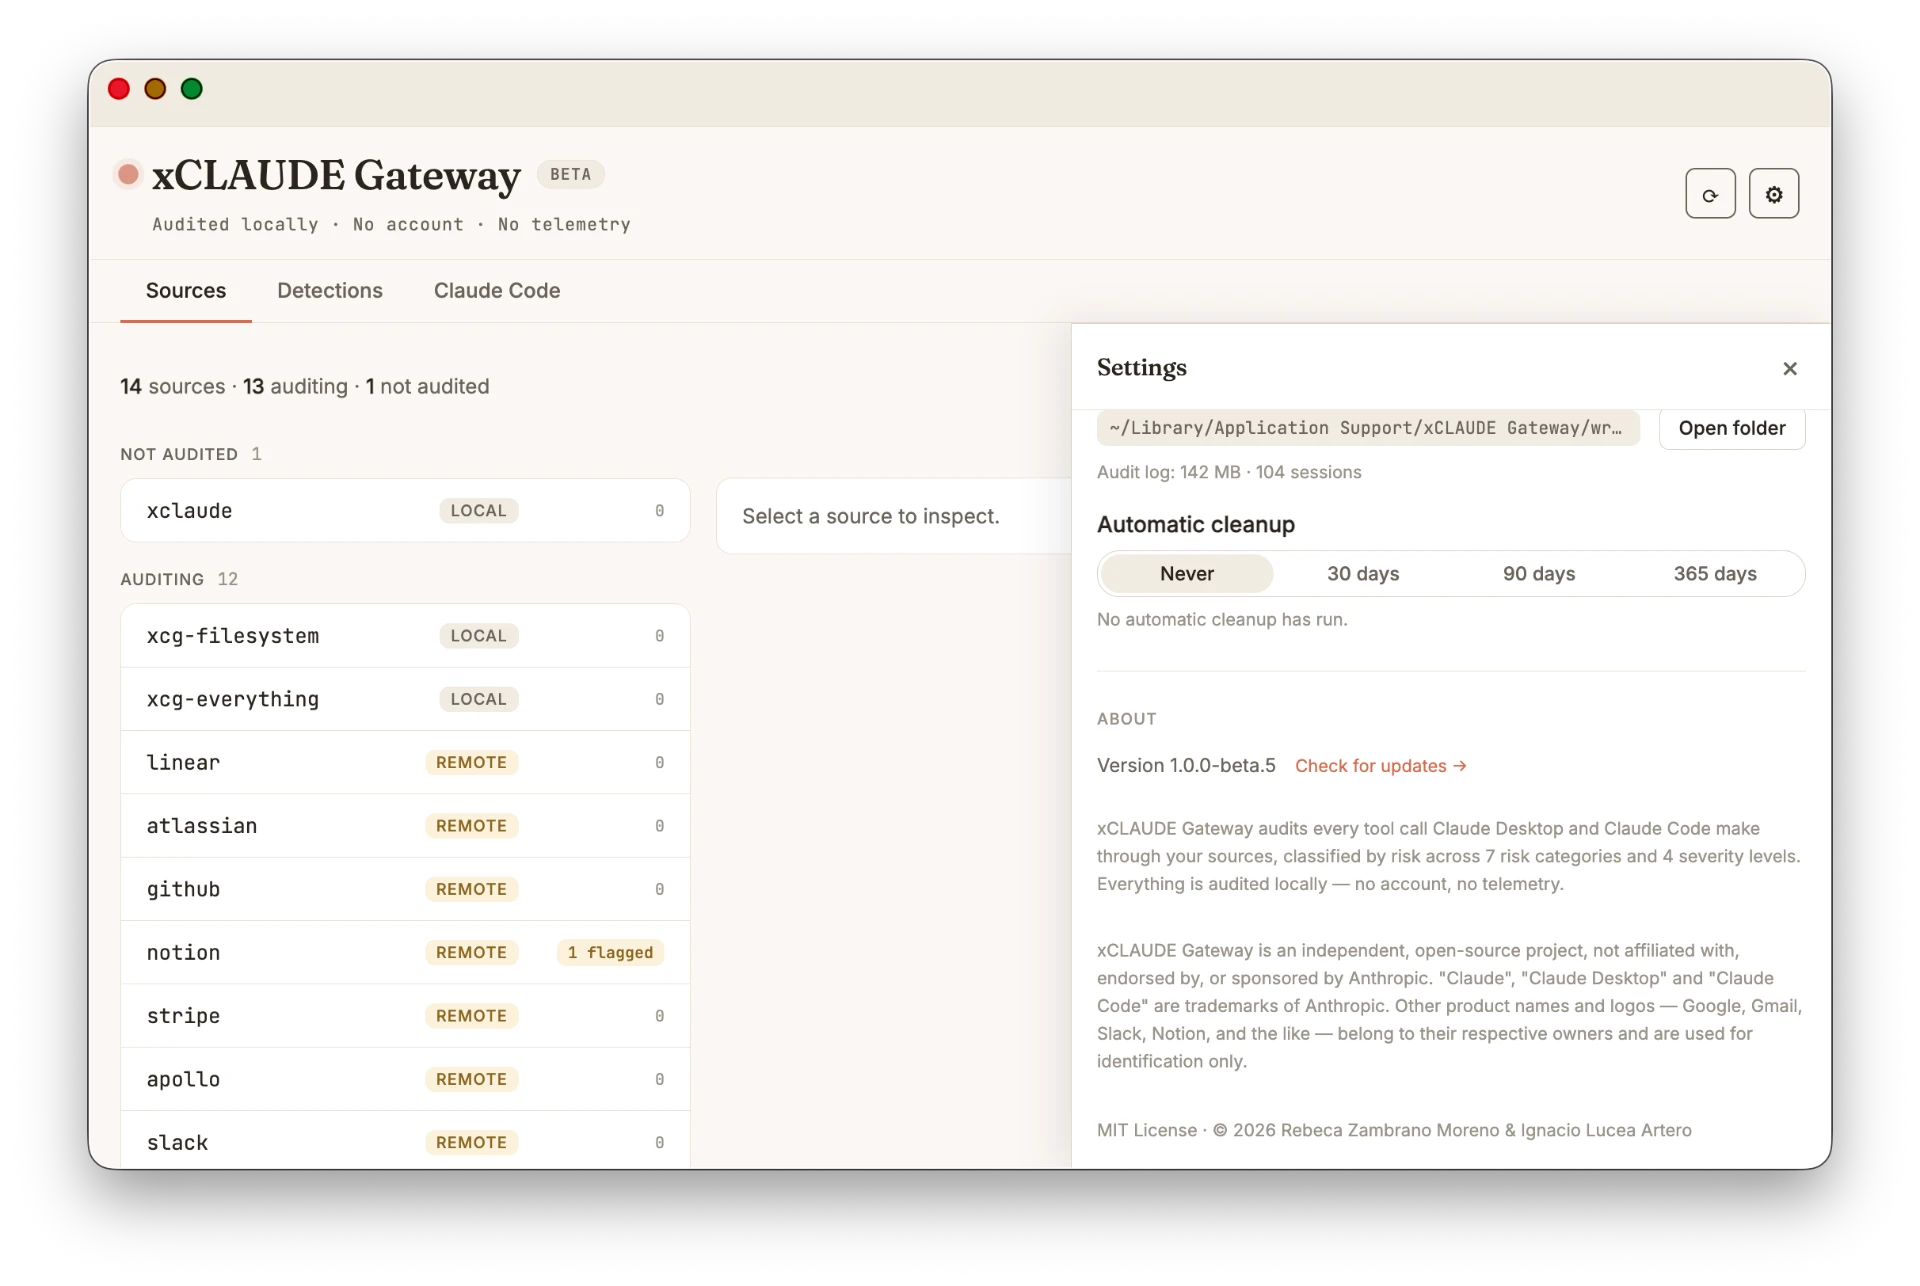Click the REMOTE tag on slack
Image resolution: width=1920 pixels, height=1286 pixels.
[x=471, y=1142]
